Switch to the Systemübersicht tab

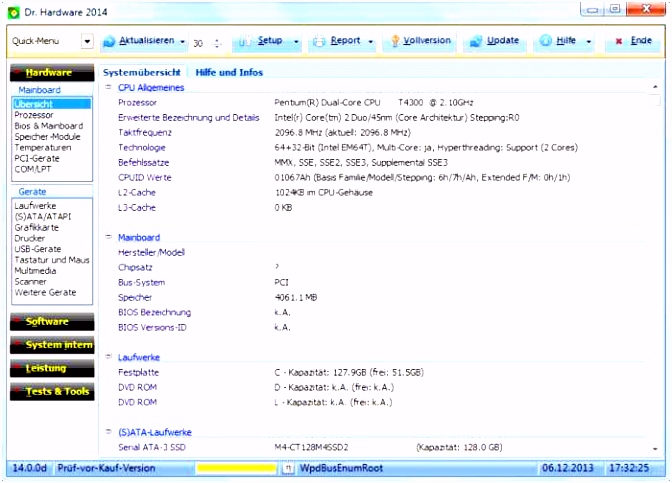pyautogui.click(x=142, y=72)
